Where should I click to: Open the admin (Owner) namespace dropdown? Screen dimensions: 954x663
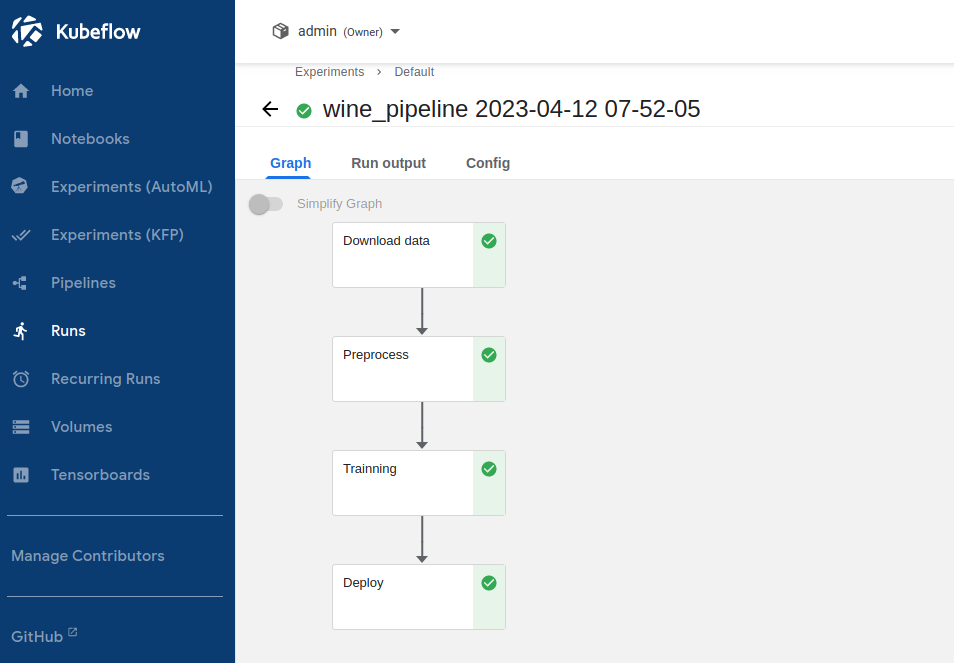point(336,30)
